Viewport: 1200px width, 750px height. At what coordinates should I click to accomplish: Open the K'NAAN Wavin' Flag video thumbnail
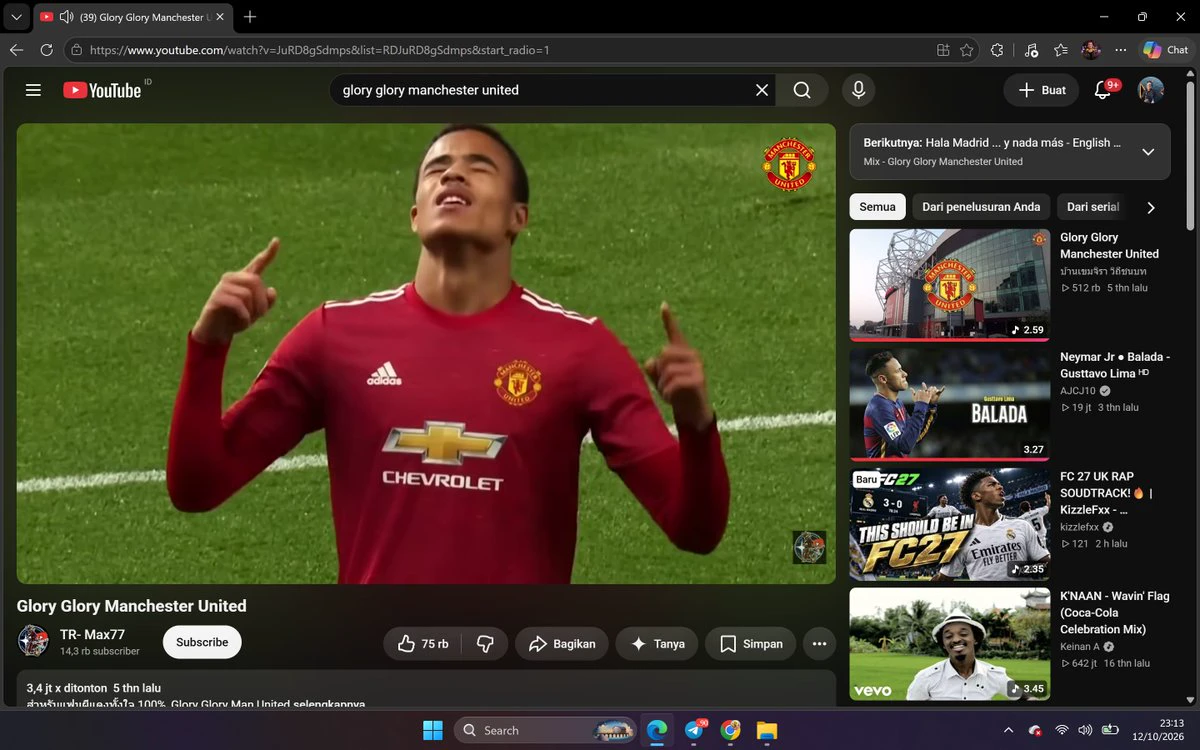[x=950, y=644]
